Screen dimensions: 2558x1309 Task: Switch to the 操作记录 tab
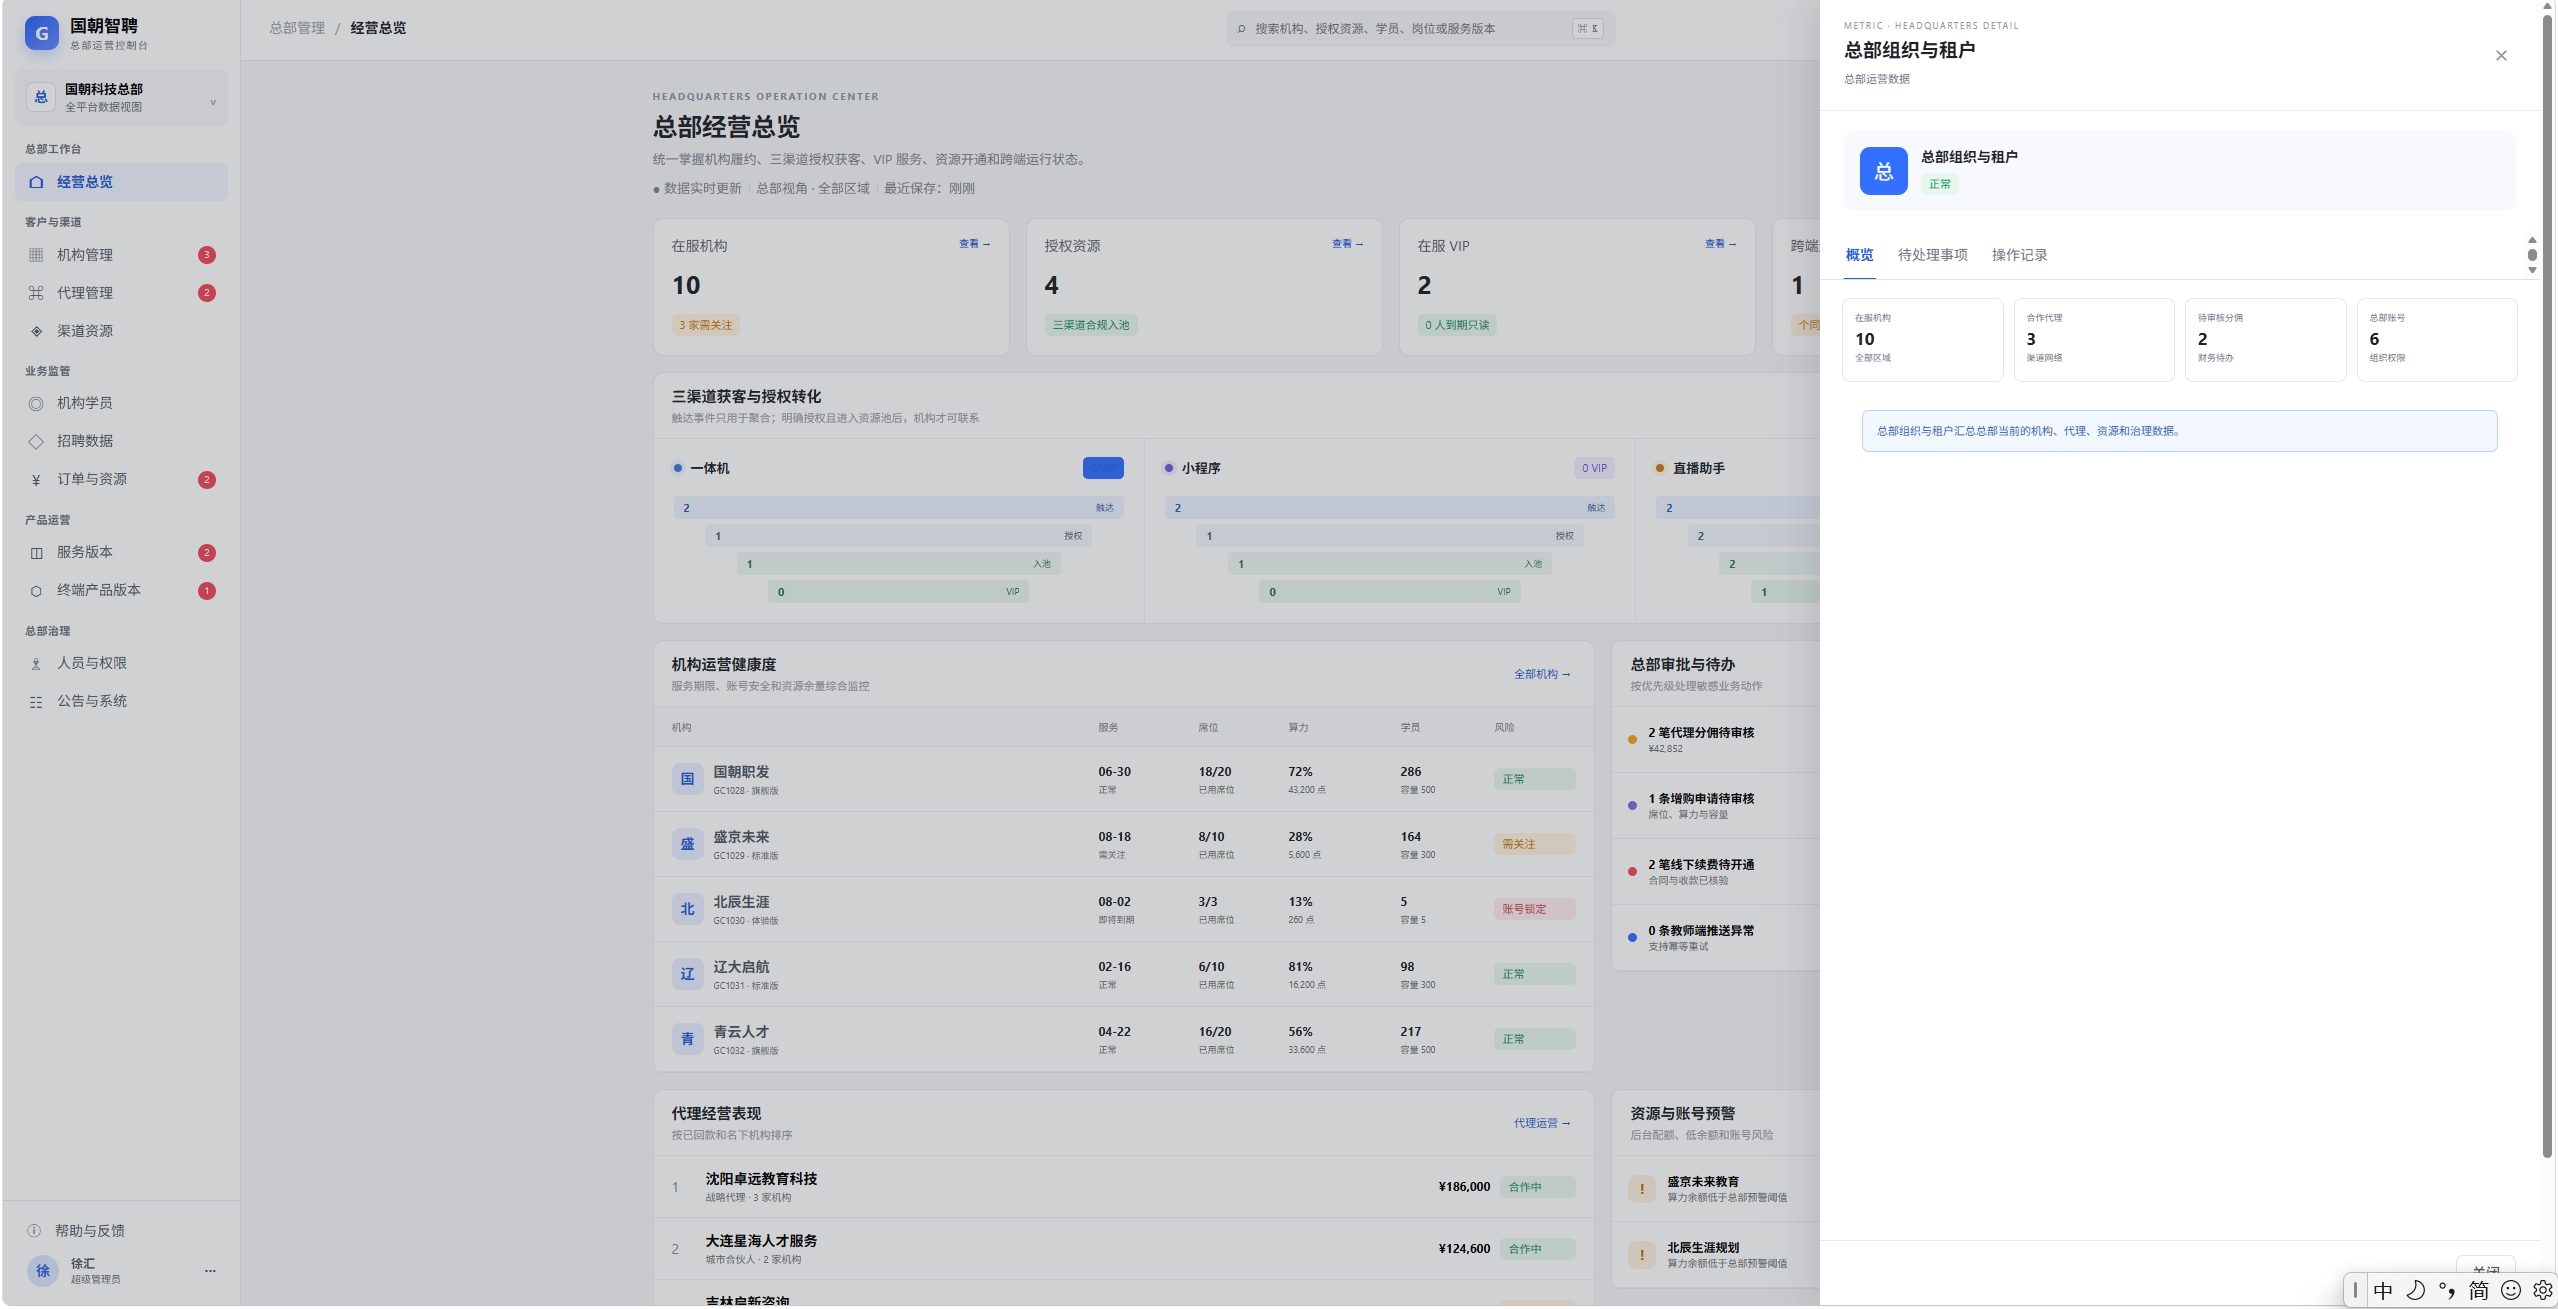click(x=2018, y=255)
